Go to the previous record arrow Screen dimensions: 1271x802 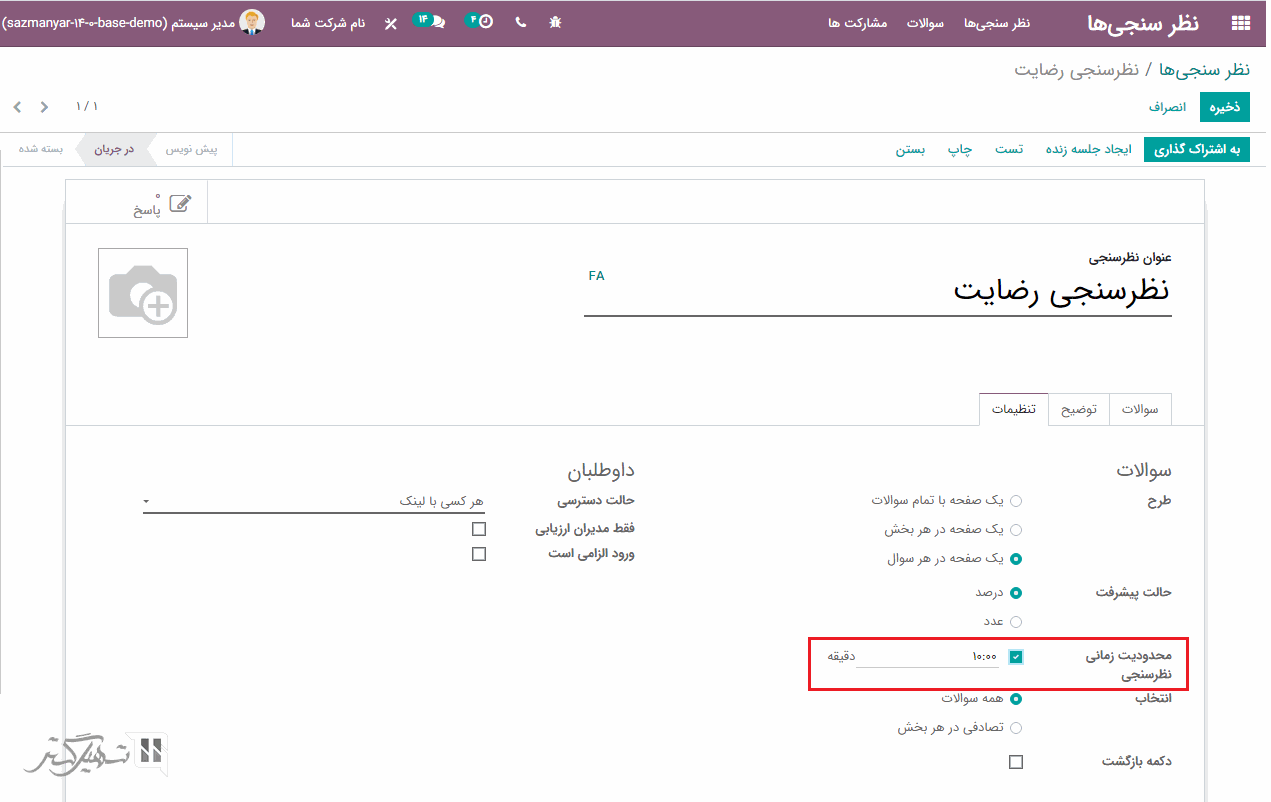click(16, 107)
